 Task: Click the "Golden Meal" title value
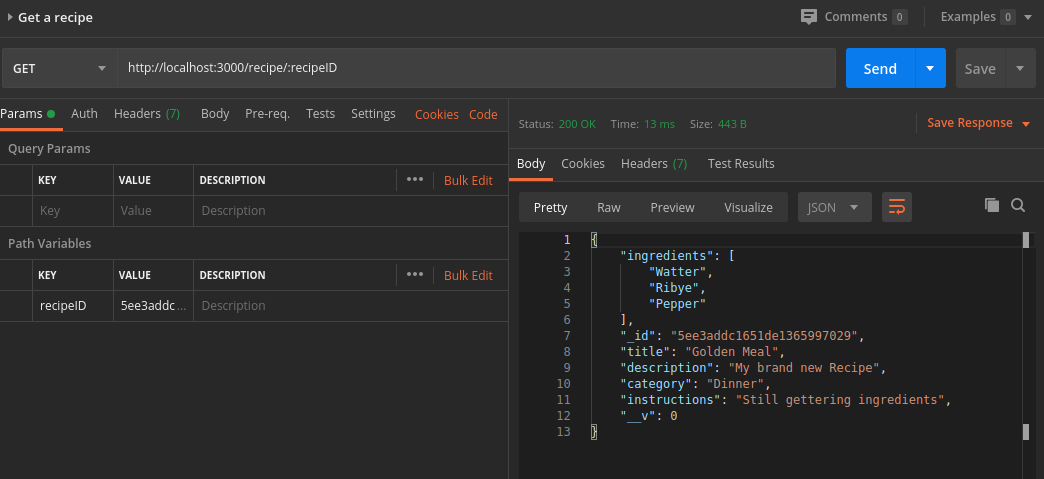click(731, 352)
